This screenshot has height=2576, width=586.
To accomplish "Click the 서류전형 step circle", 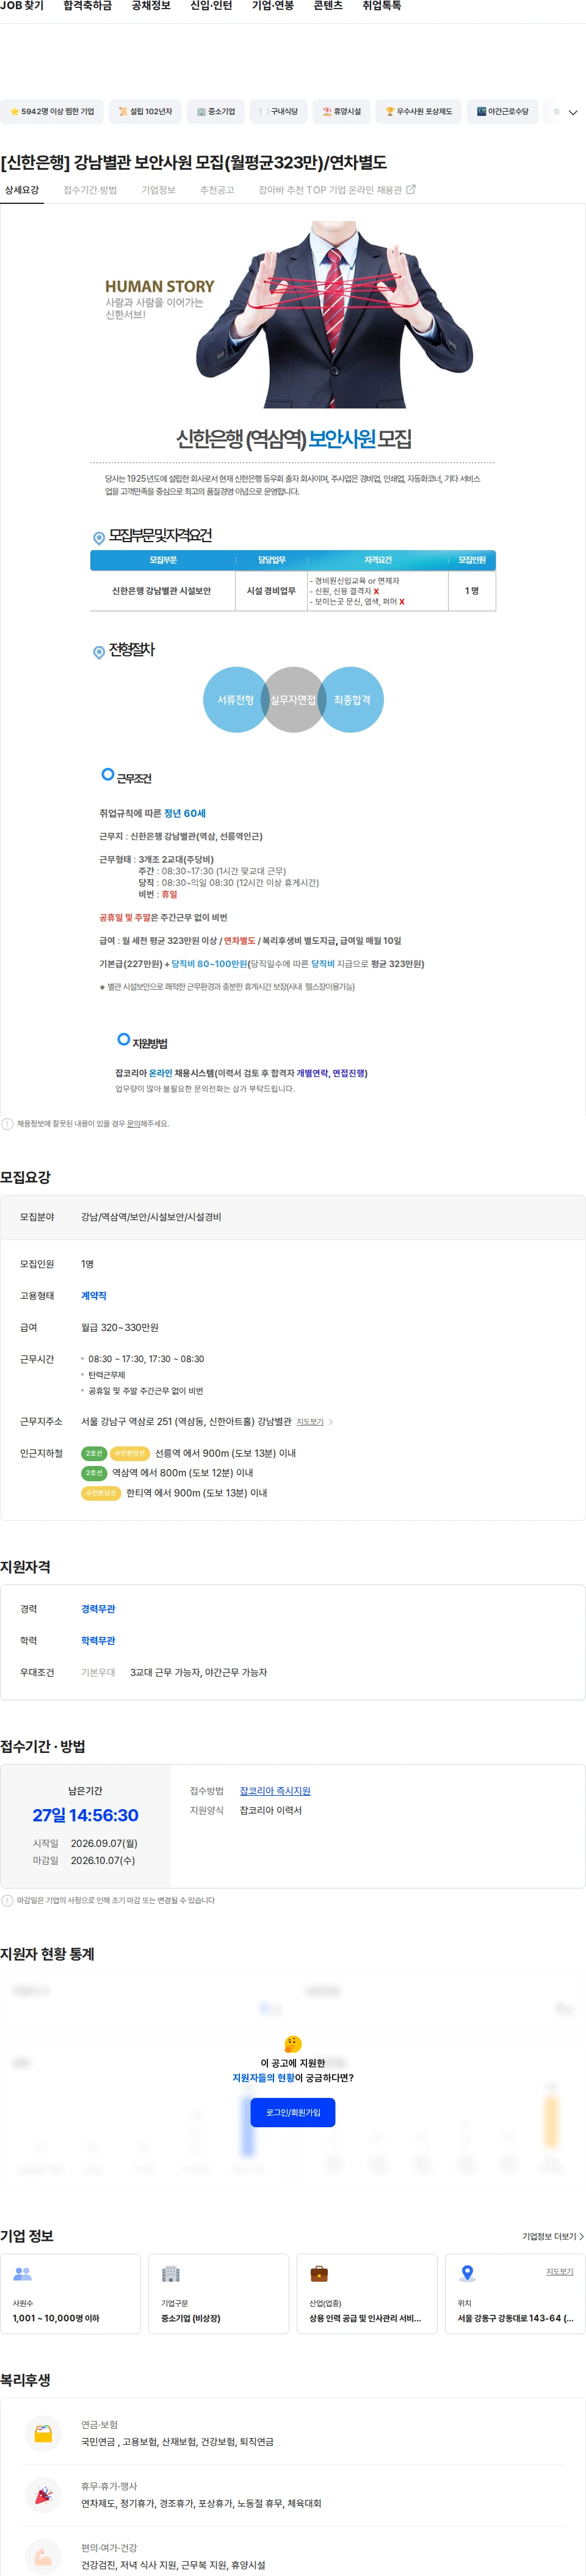I will [235, 700].
